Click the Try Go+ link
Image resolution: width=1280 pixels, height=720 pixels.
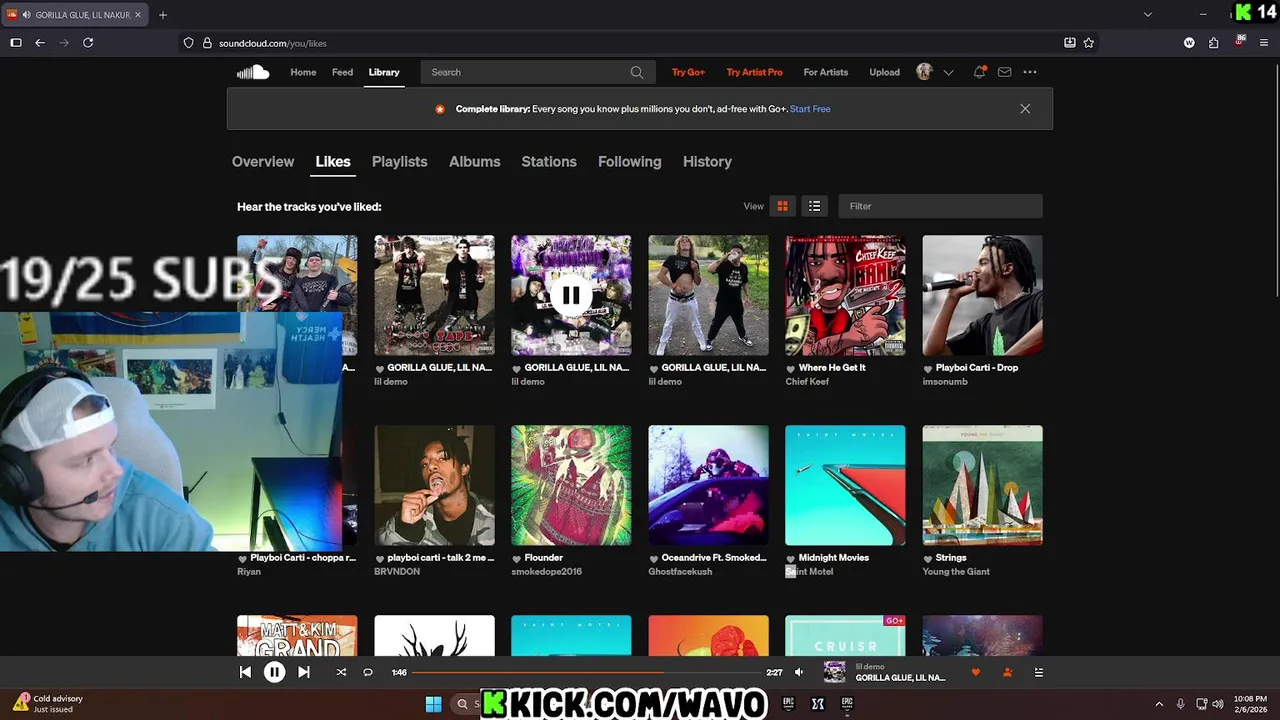point(688,72)
